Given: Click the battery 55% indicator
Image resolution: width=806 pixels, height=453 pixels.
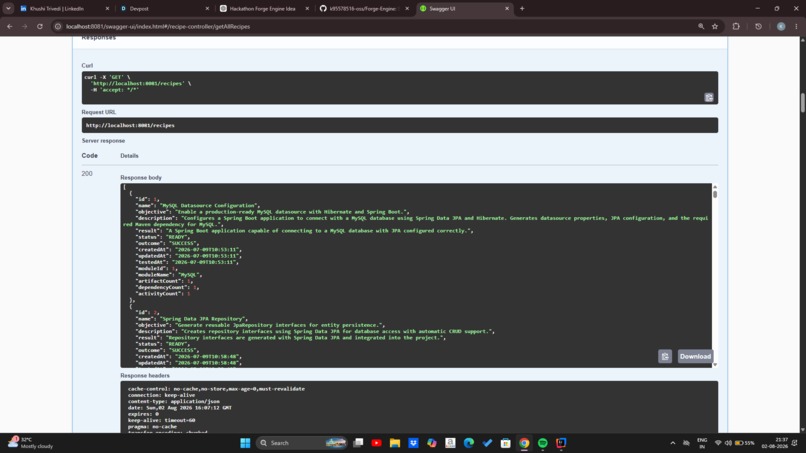Looking at the screenshot, I should [x=744, y=443].
